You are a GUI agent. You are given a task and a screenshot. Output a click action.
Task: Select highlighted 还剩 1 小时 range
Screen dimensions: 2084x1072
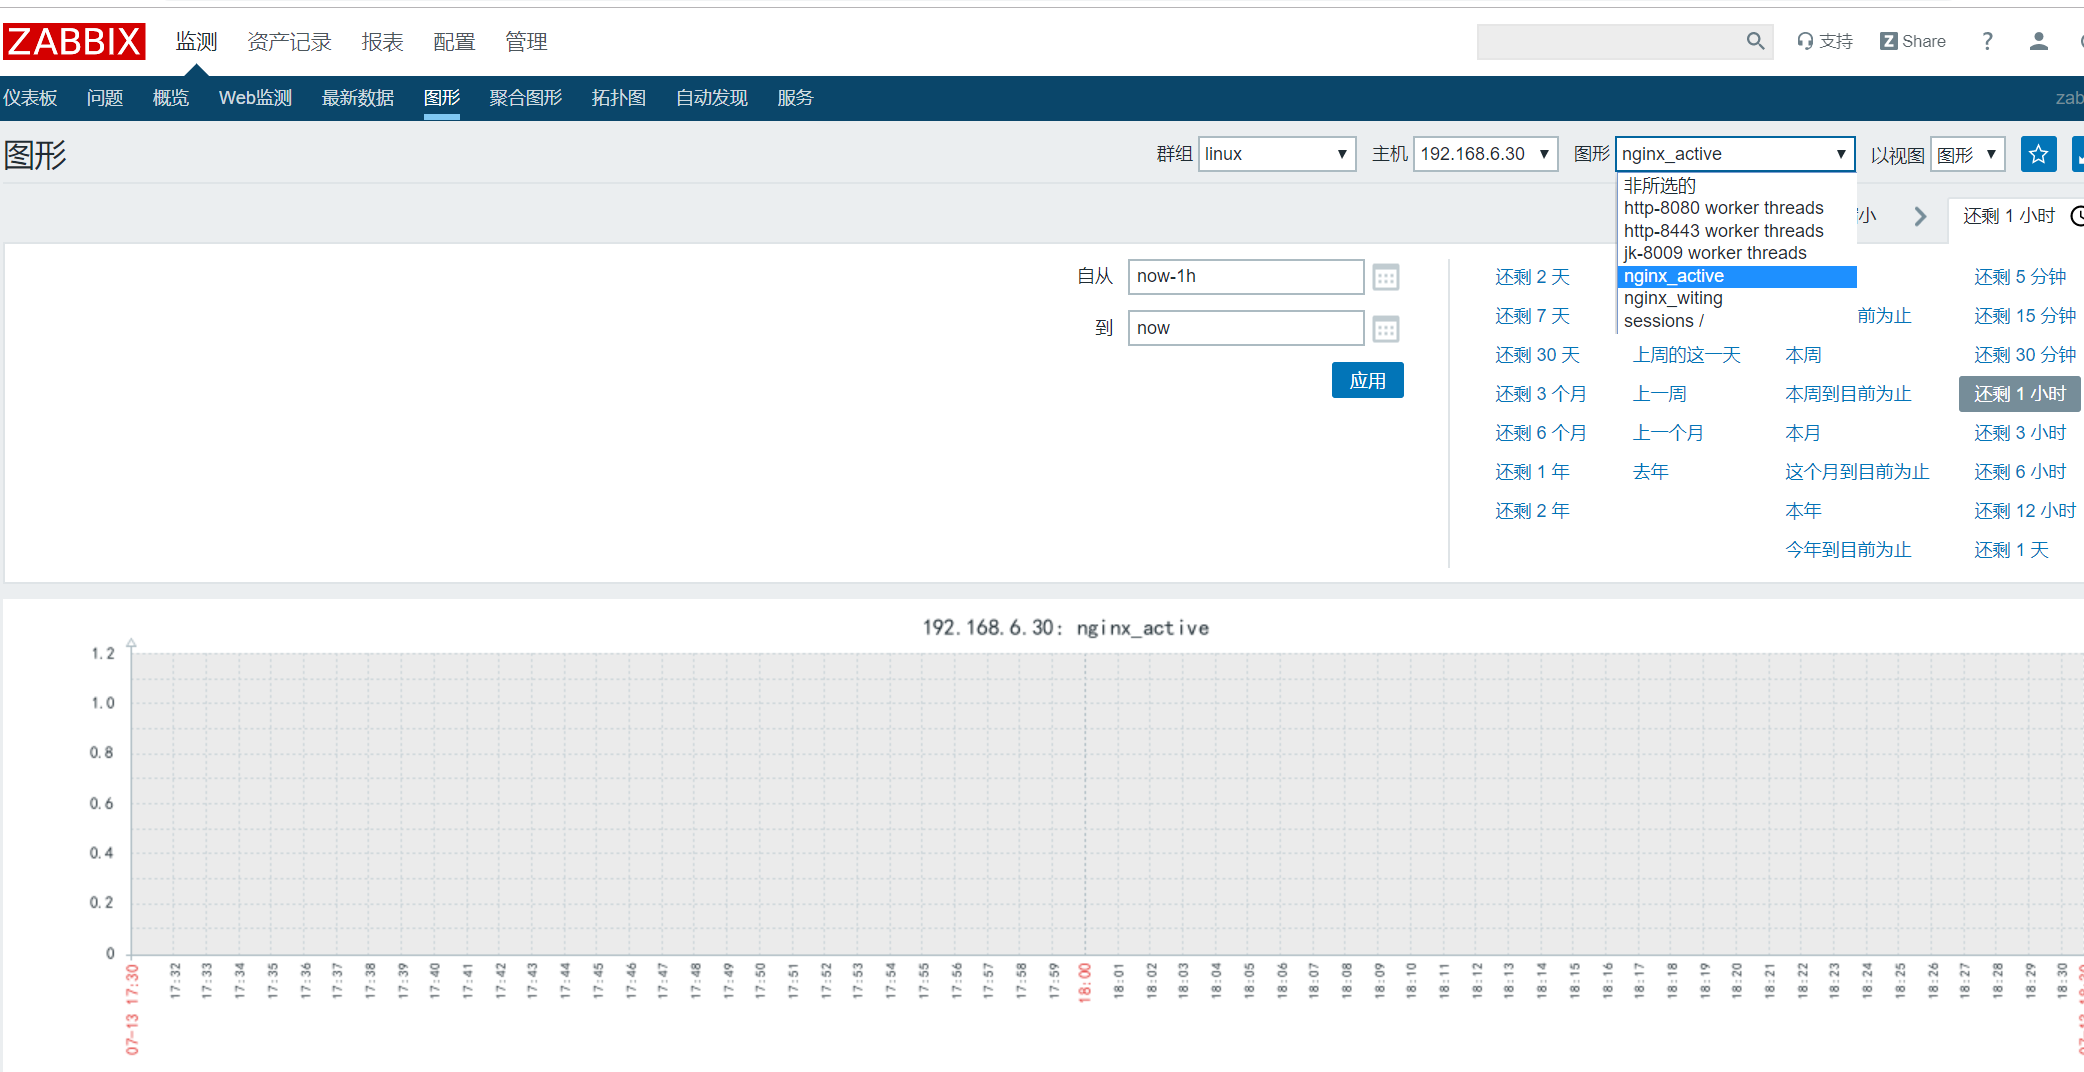coord(2020,394)
